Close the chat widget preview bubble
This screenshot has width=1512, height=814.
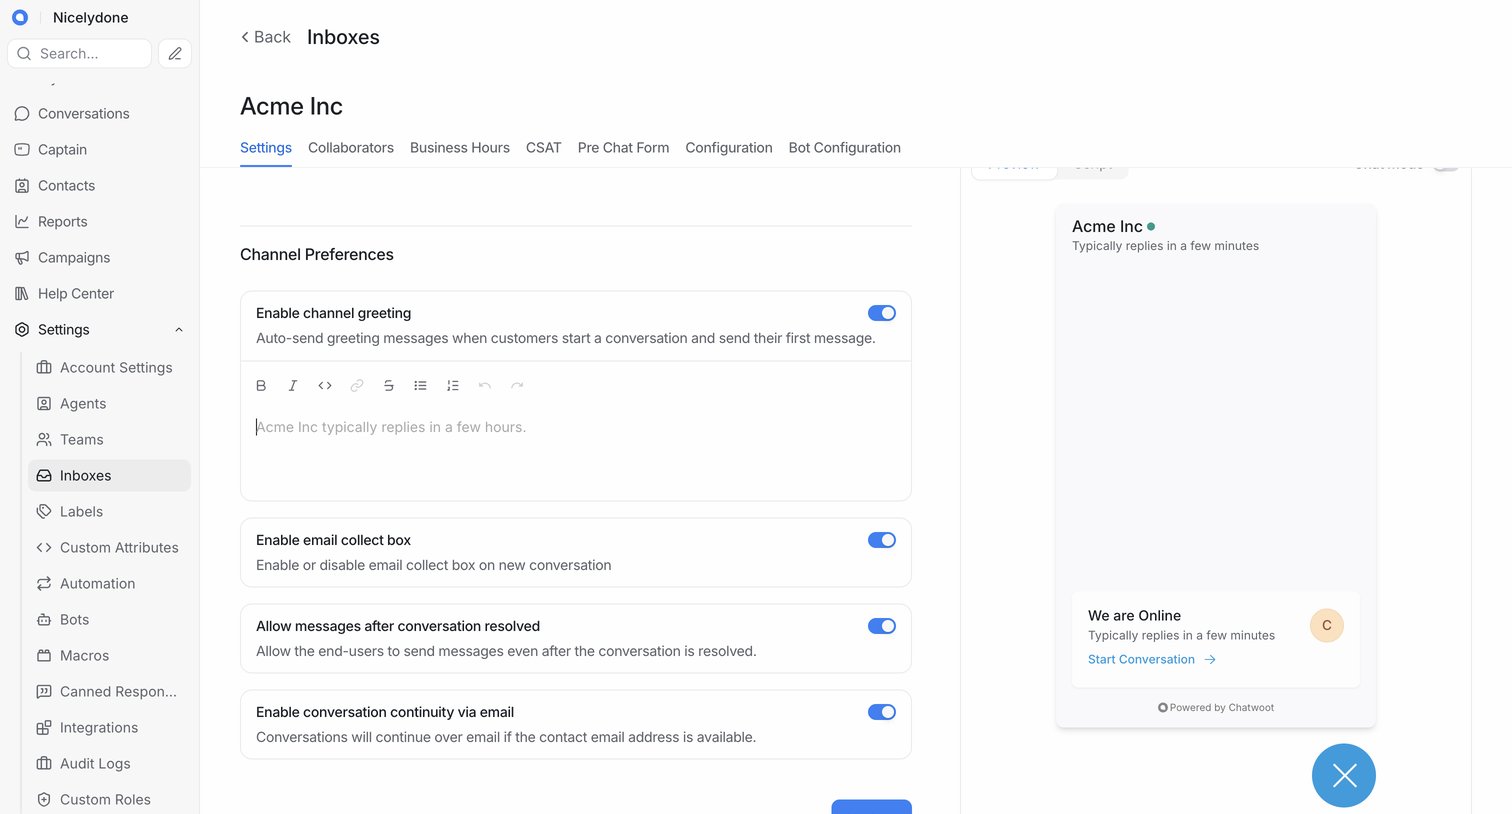(x=1344, y=775)
